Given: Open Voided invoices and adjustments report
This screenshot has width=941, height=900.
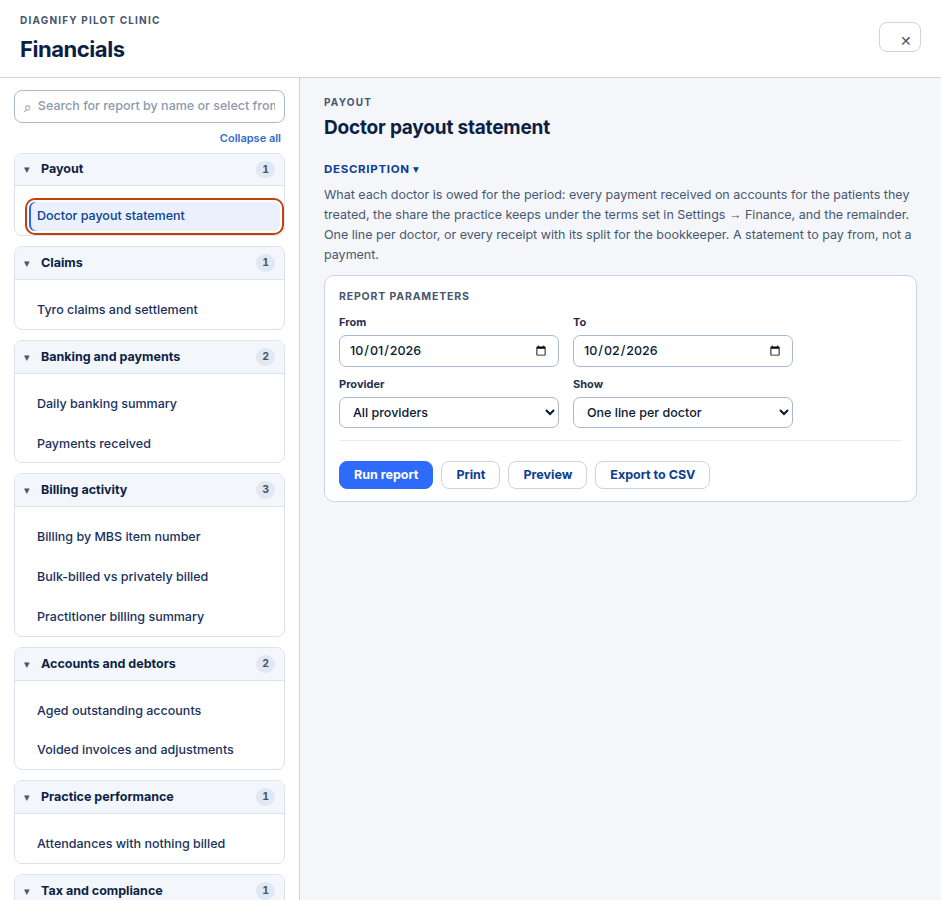Looking at the screenshot, I should 154,750.
